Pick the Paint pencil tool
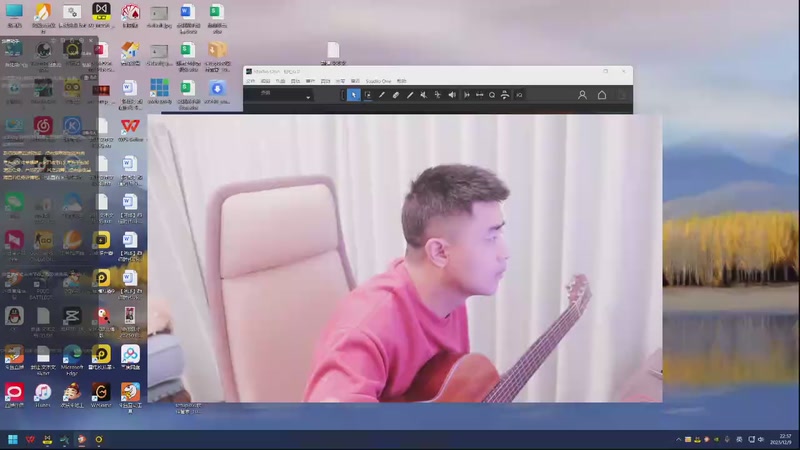Screen dimensions: 800x450 point(382,95)
